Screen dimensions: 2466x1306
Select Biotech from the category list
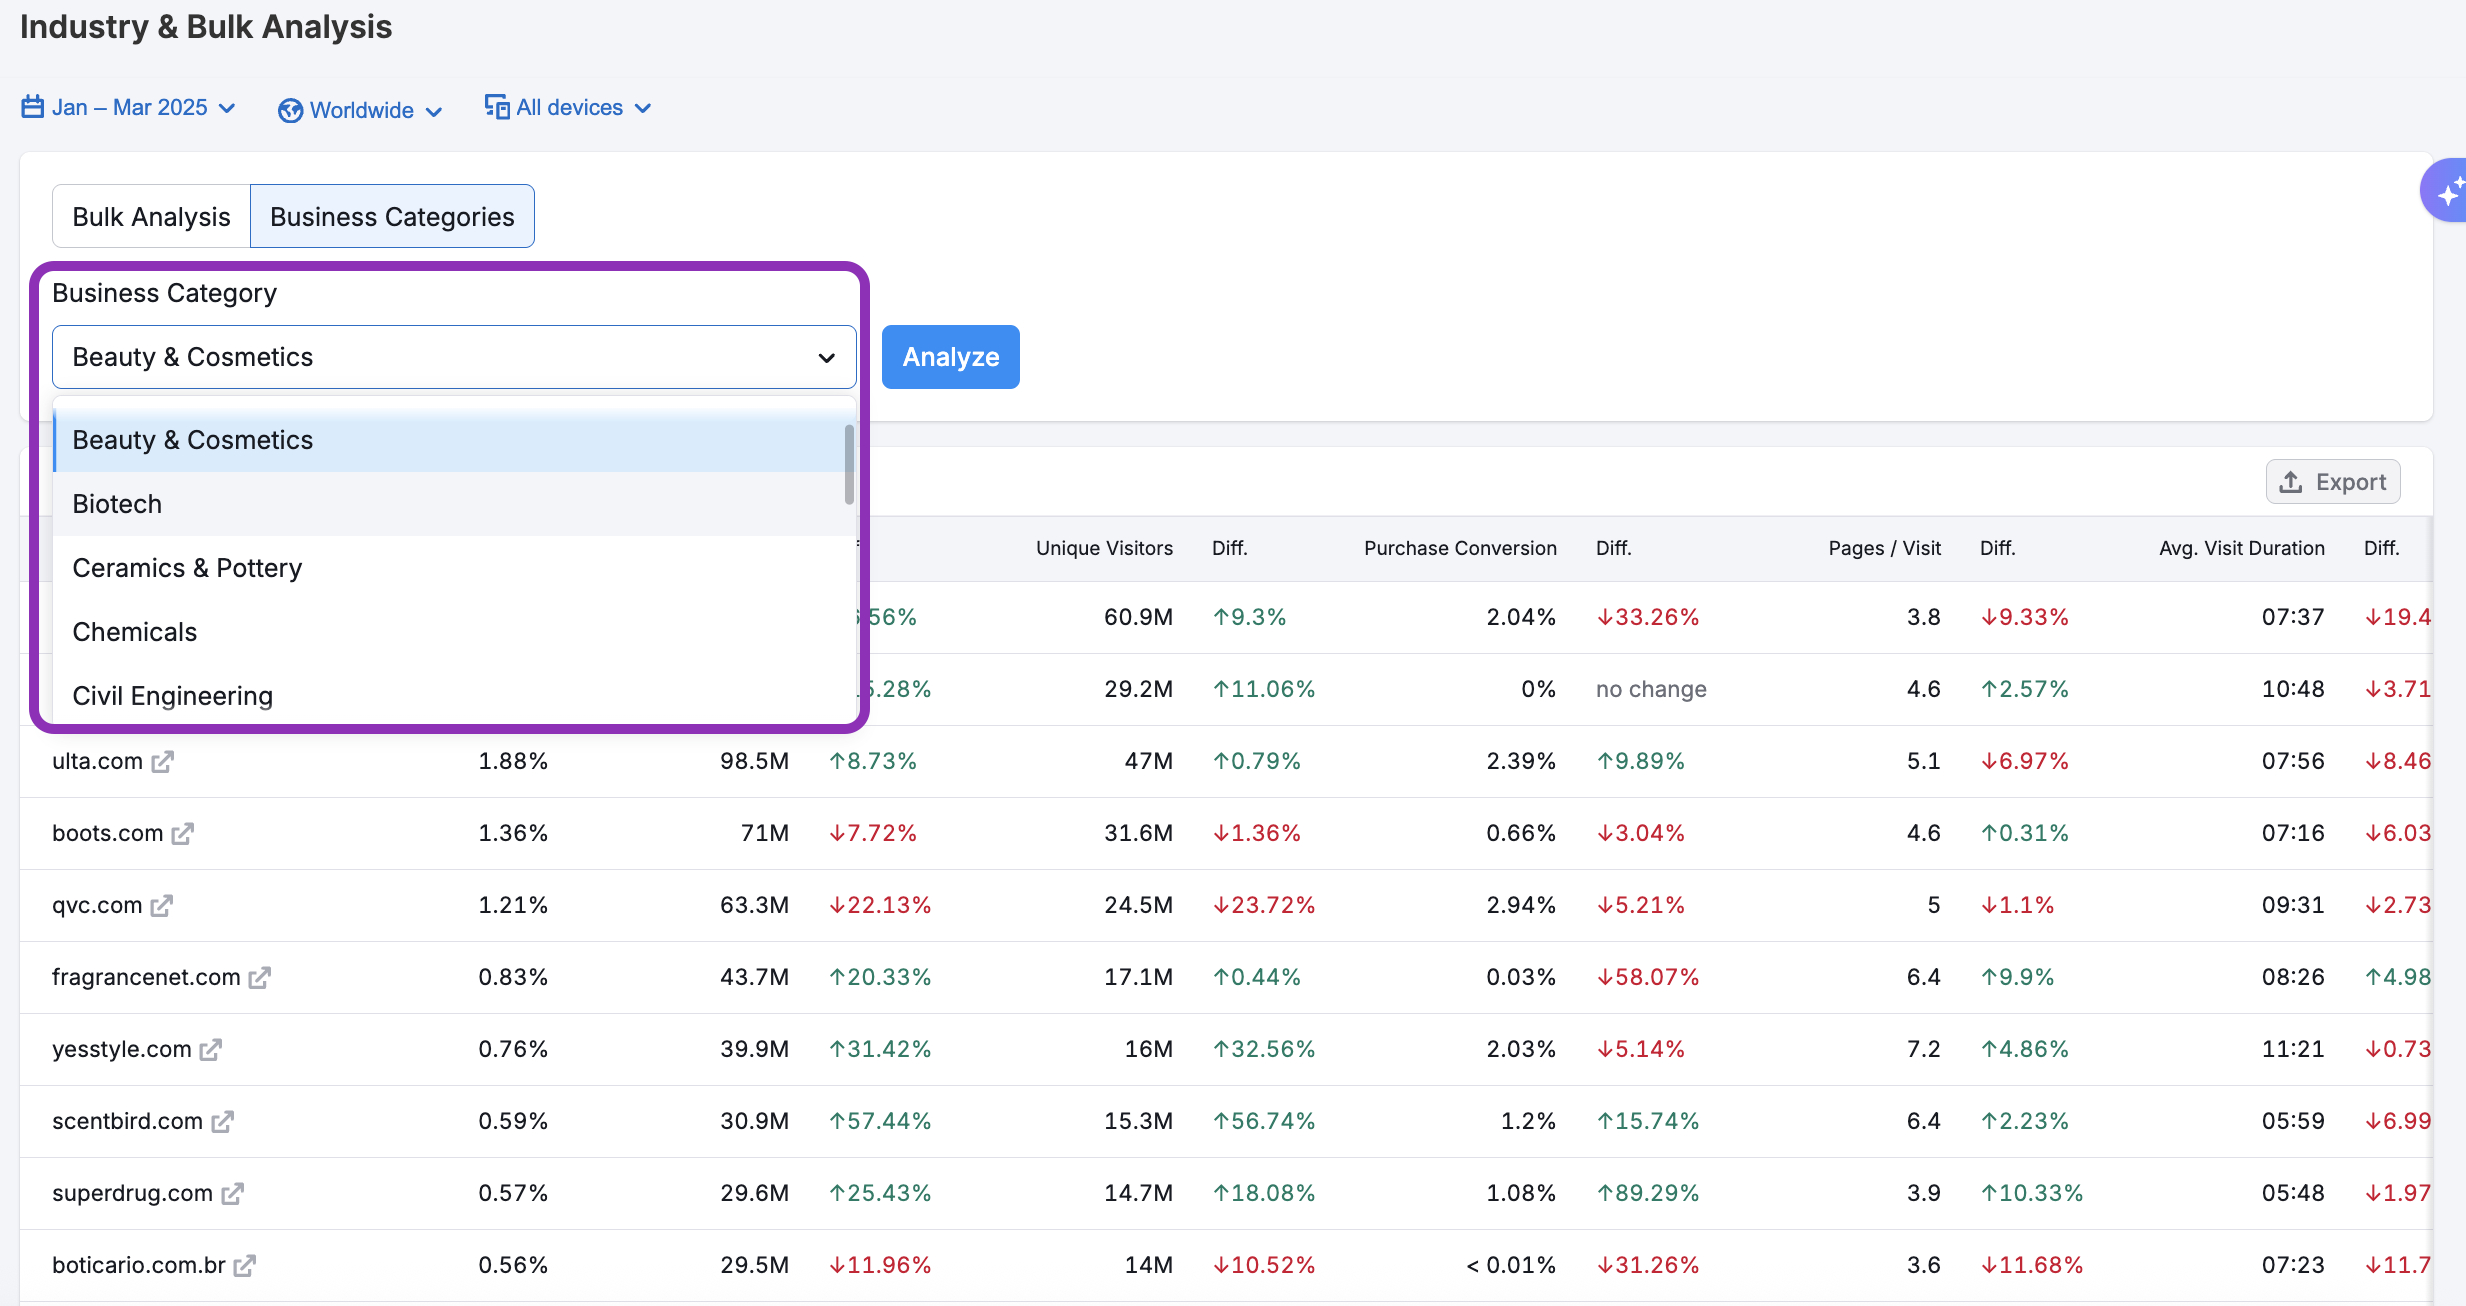117,503
